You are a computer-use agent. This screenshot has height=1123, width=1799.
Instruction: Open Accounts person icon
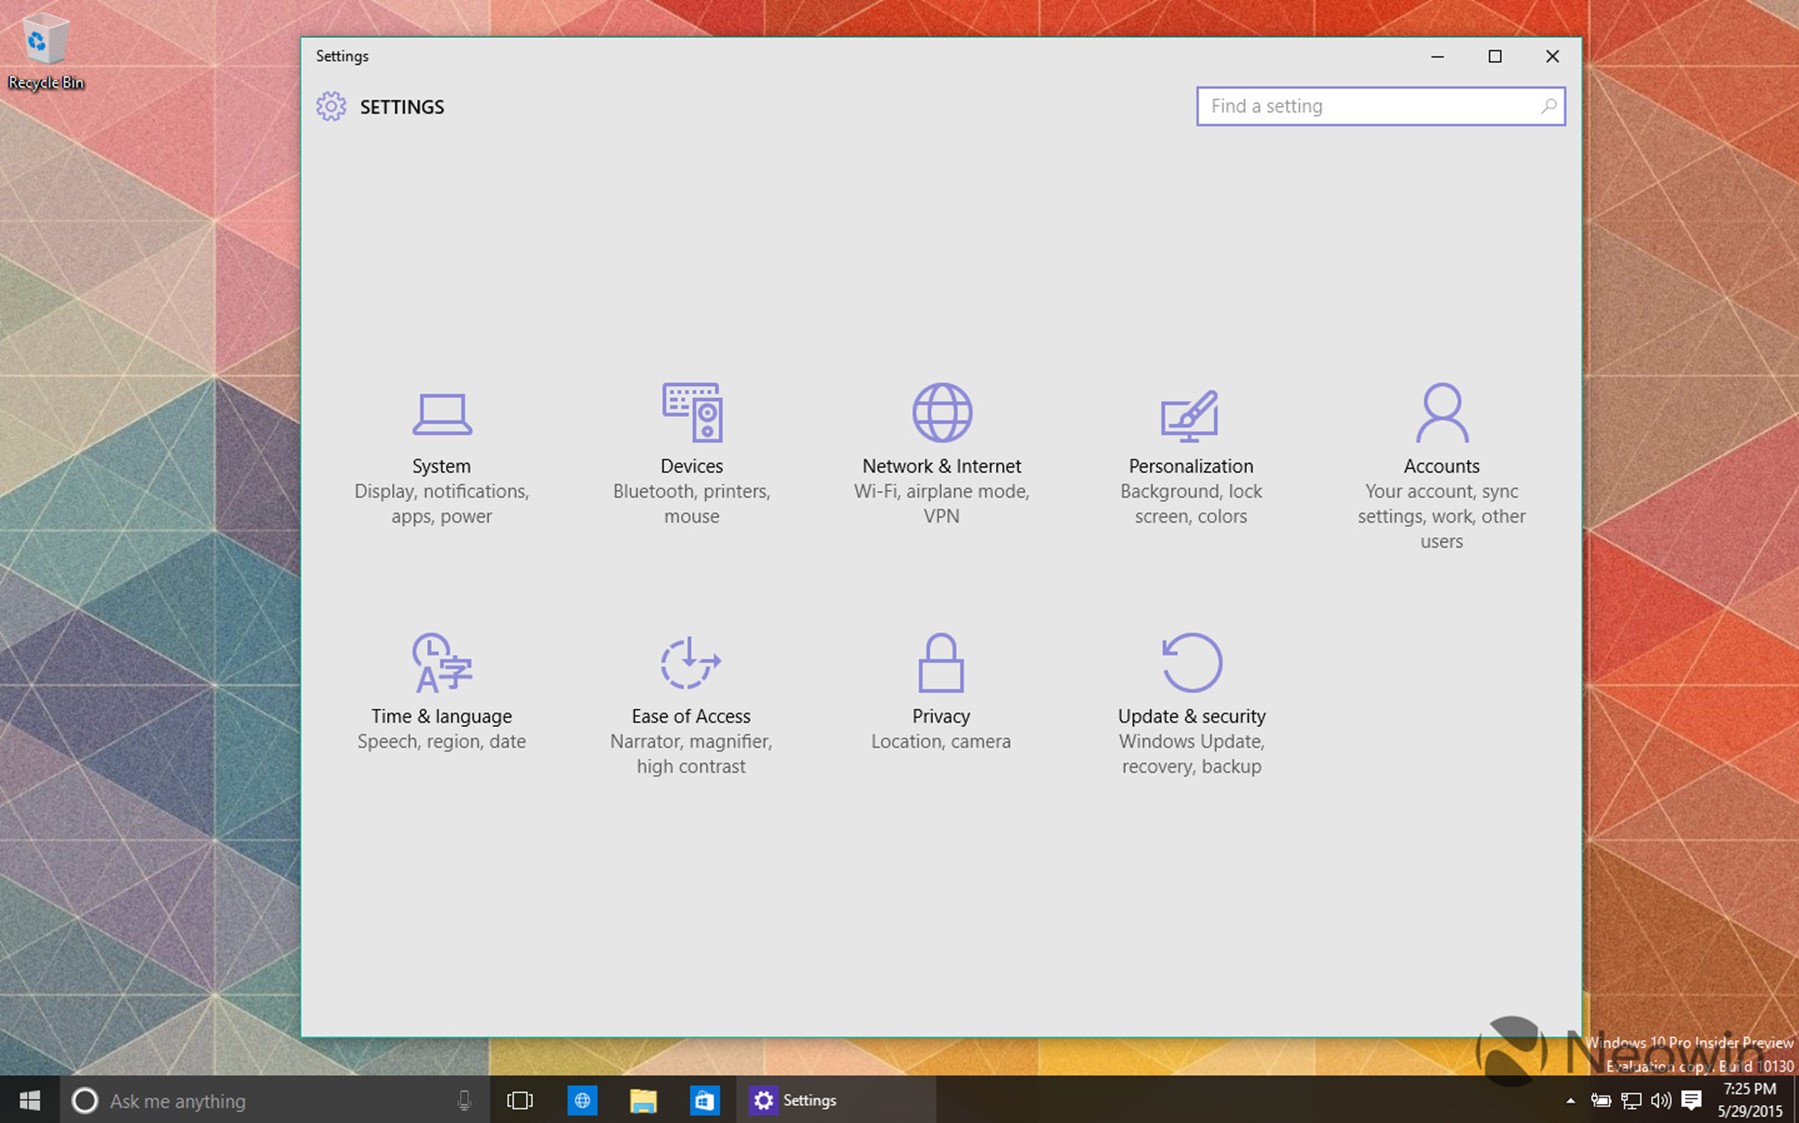click(1441, 412)
